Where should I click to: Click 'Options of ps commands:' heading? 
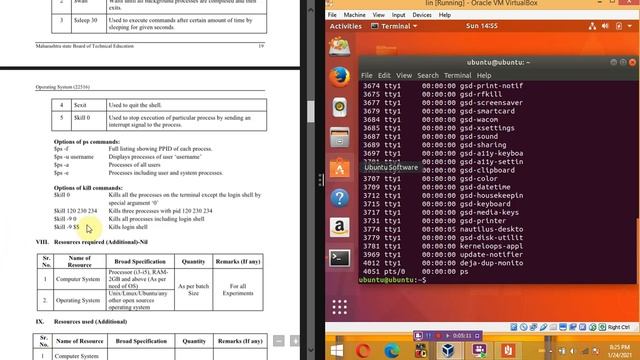pos(87,142)
